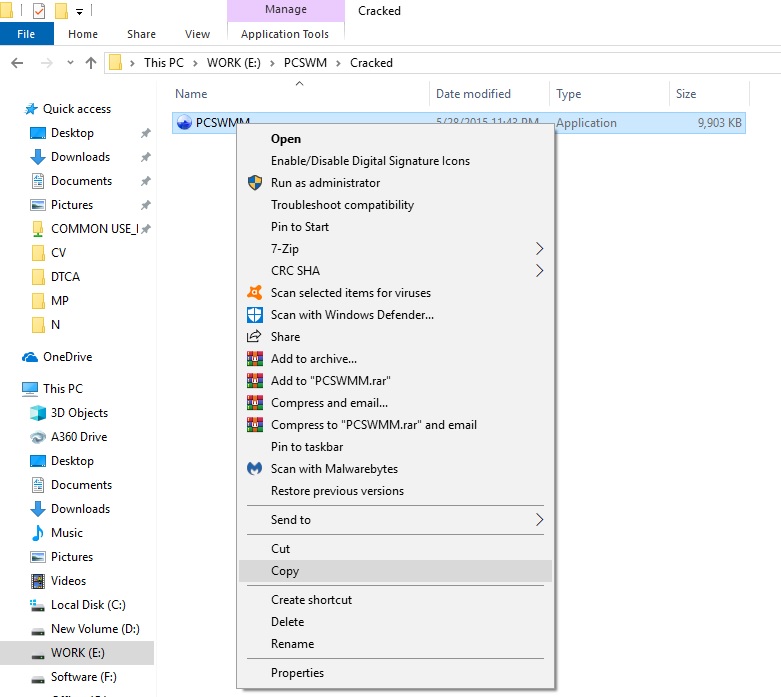The width and height of the screenshot is (781, 697).
Task: Click the This PC monitor icon in sidebar
Action: (30, 389)
